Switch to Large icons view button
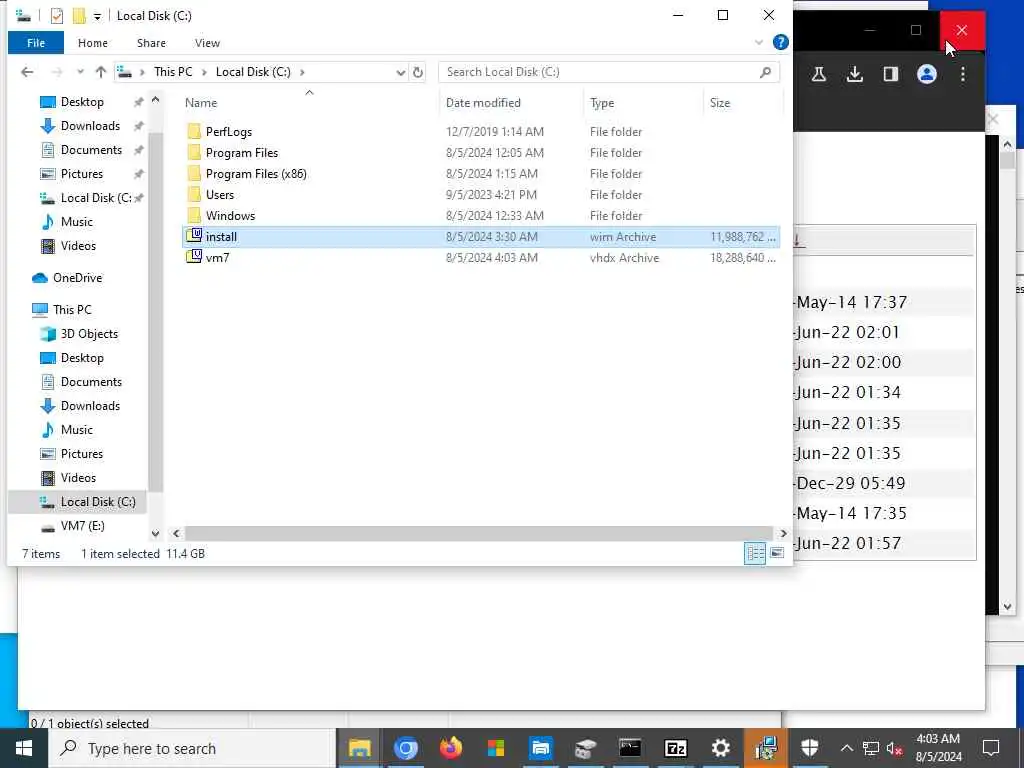 777,554
